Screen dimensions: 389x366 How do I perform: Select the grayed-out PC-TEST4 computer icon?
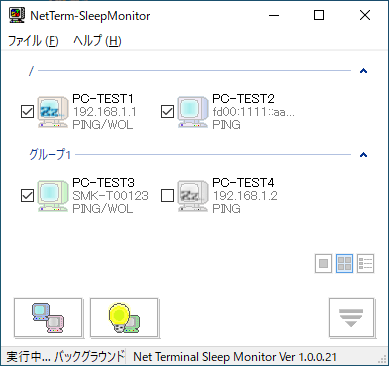point(193,196)
